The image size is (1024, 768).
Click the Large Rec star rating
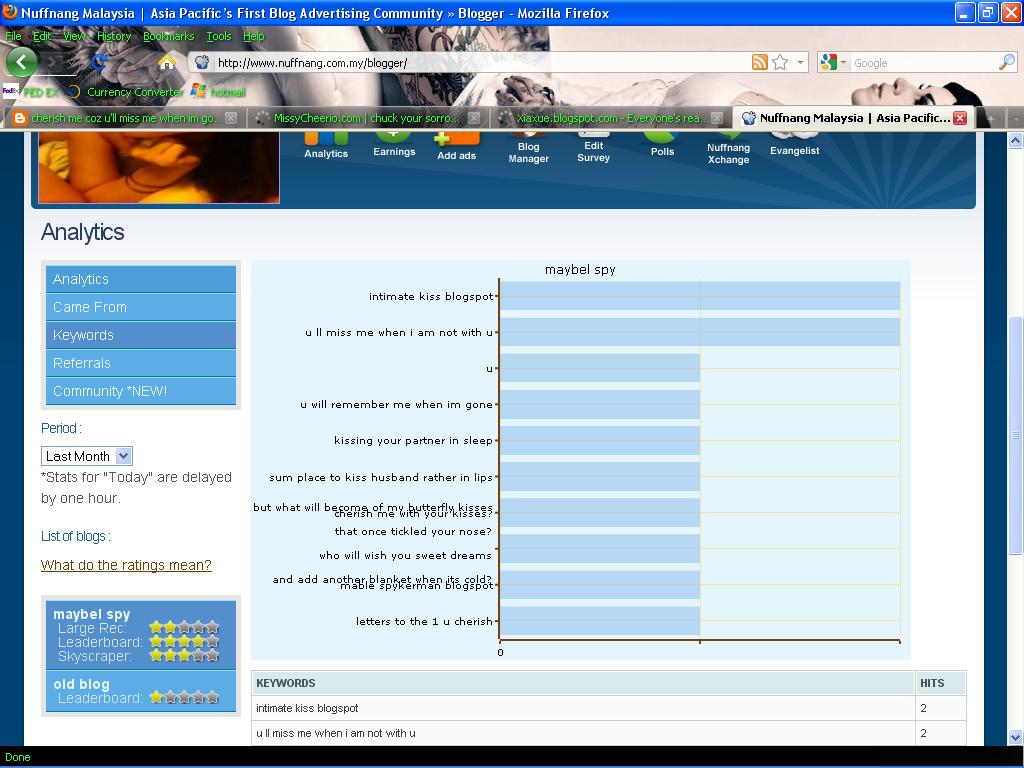(184, 628)
